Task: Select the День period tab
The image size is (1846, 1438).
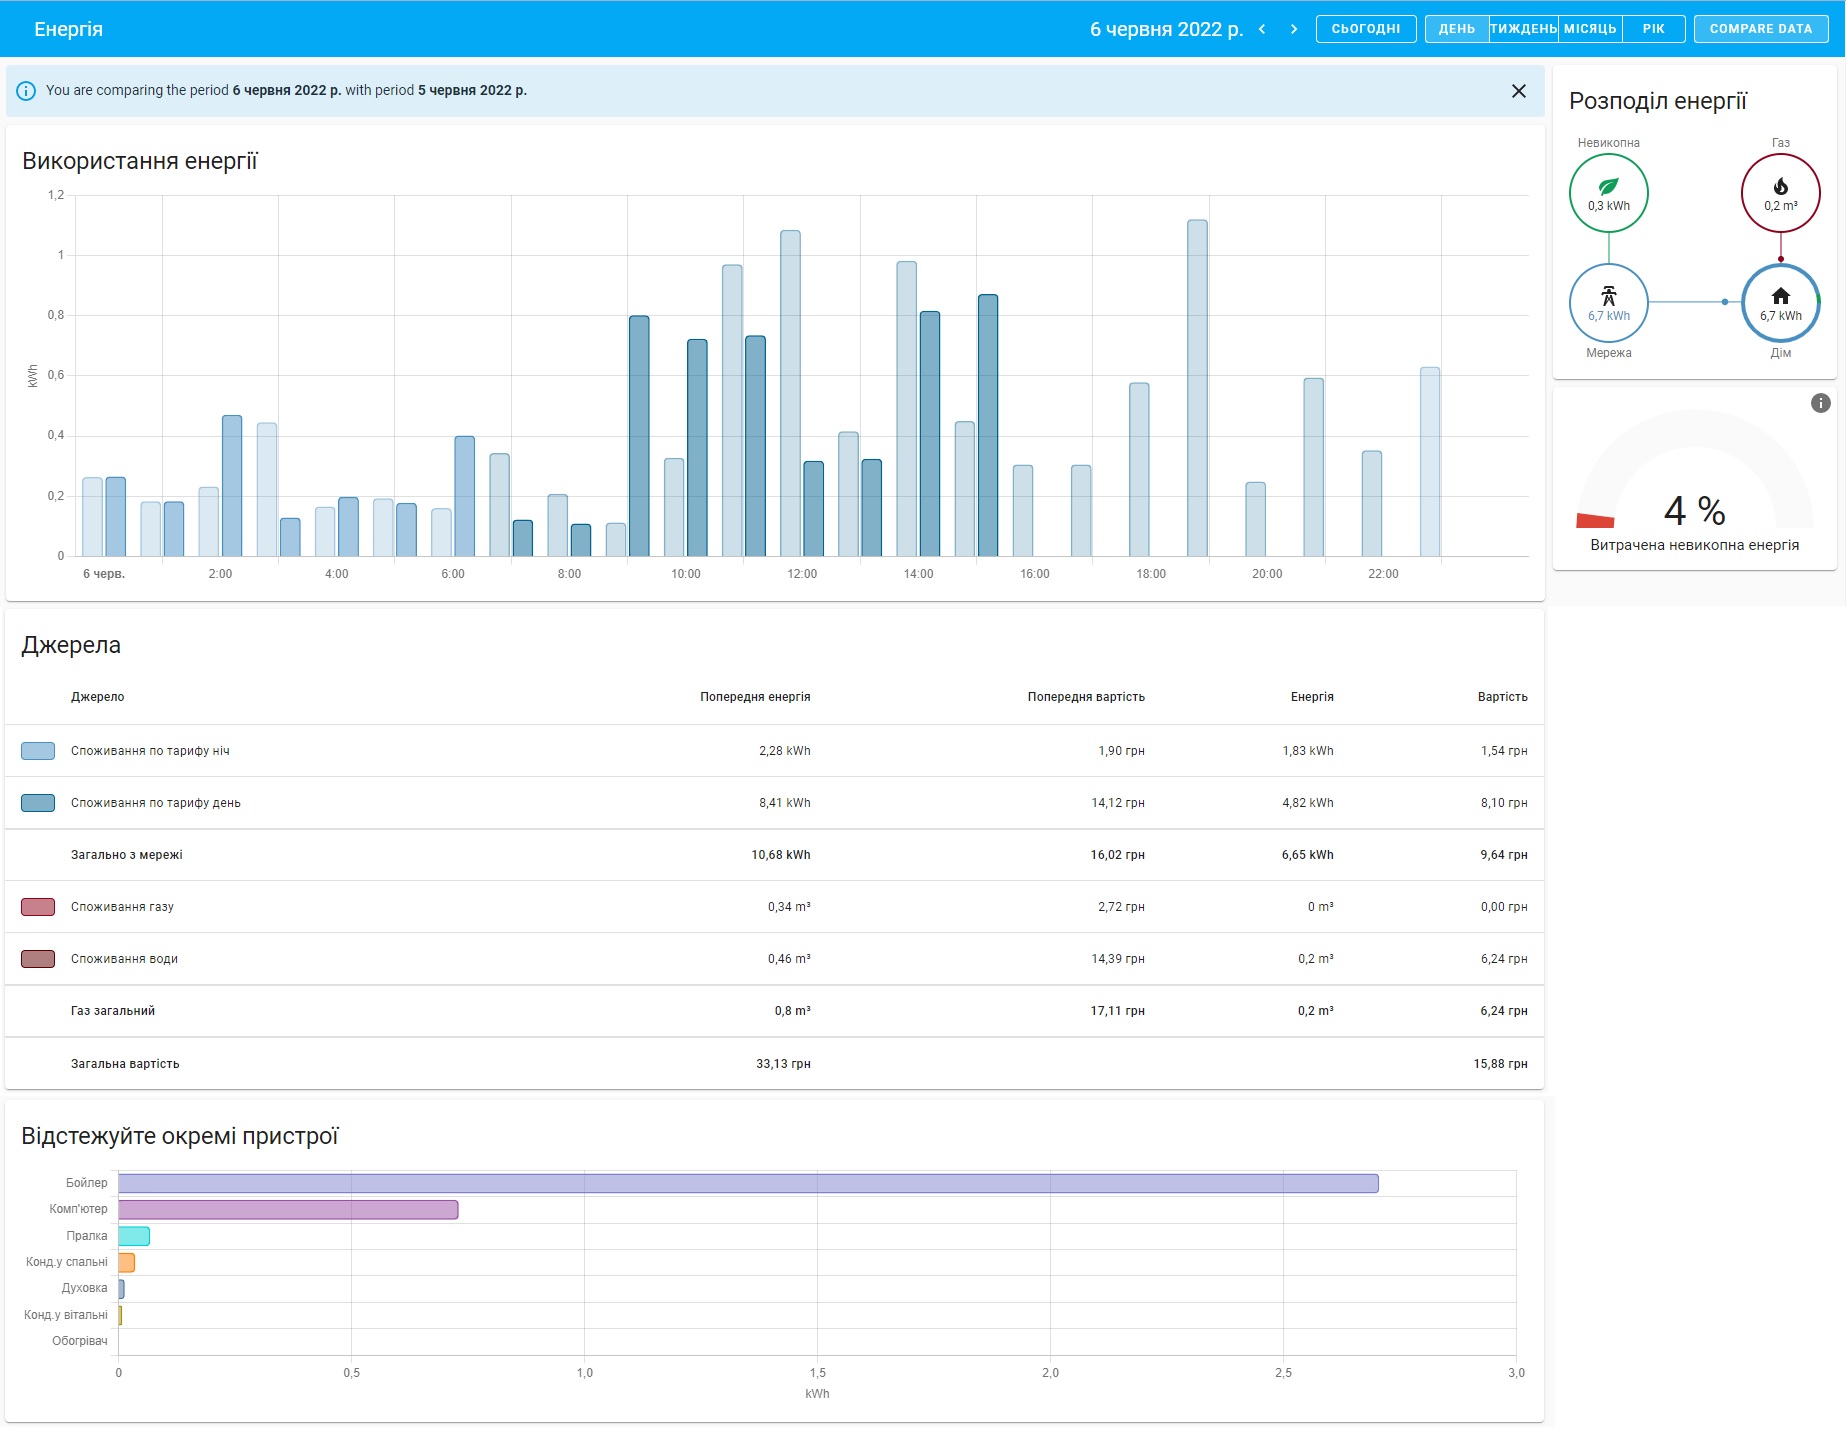Action: pyautogui.click(x=1457, y=29)
